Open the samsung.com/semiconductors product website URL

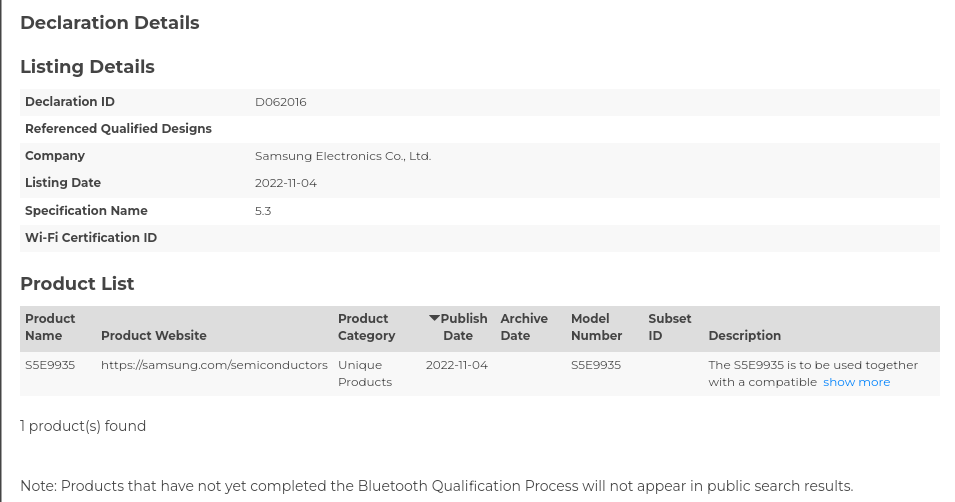click(x=214, y=365)
